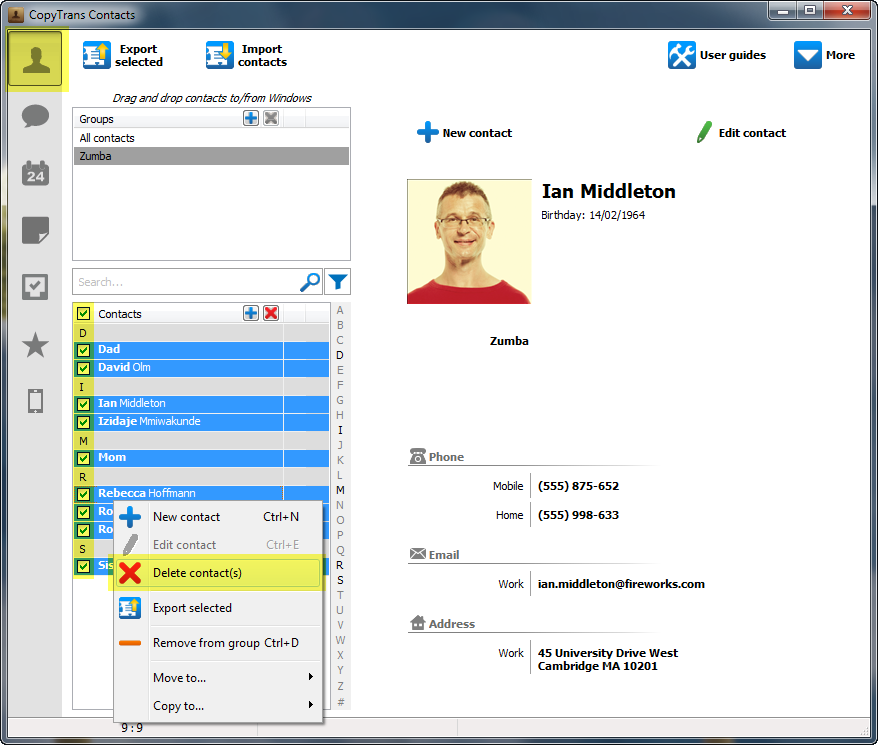The width and height of the screenshot is (878, 745).
Task: Open the Device phone section icon
Action: [35, 401]
